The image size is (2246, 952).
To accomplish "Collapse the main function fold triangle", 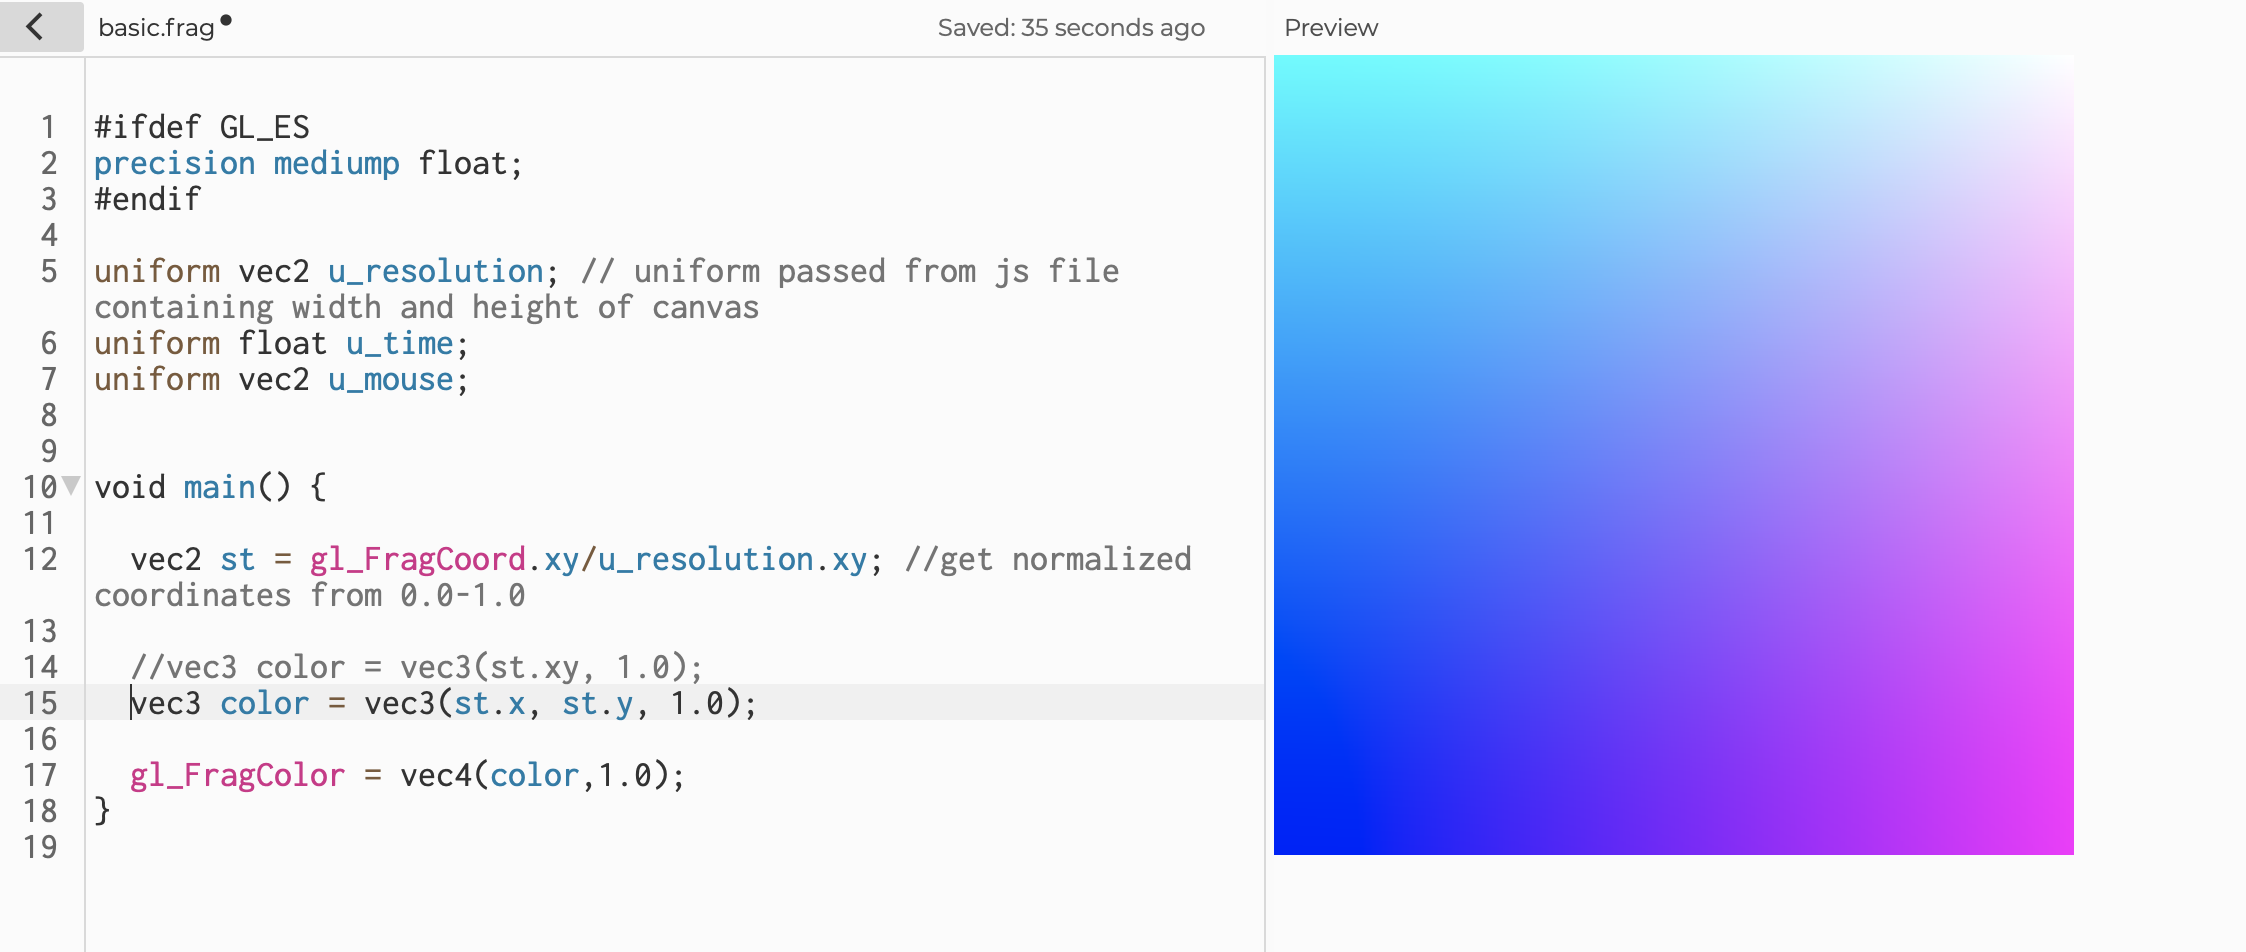I will point(71,486).
